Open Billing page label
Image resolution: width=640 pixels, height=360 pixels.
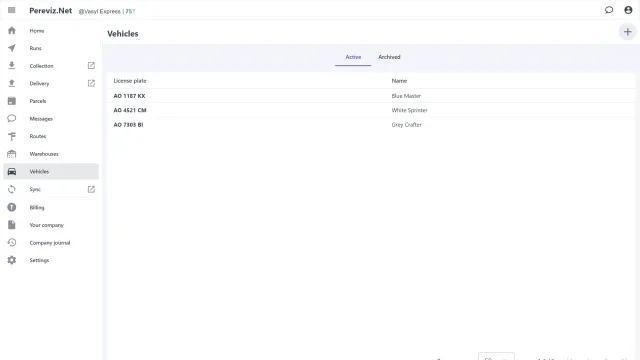point(37,207)
